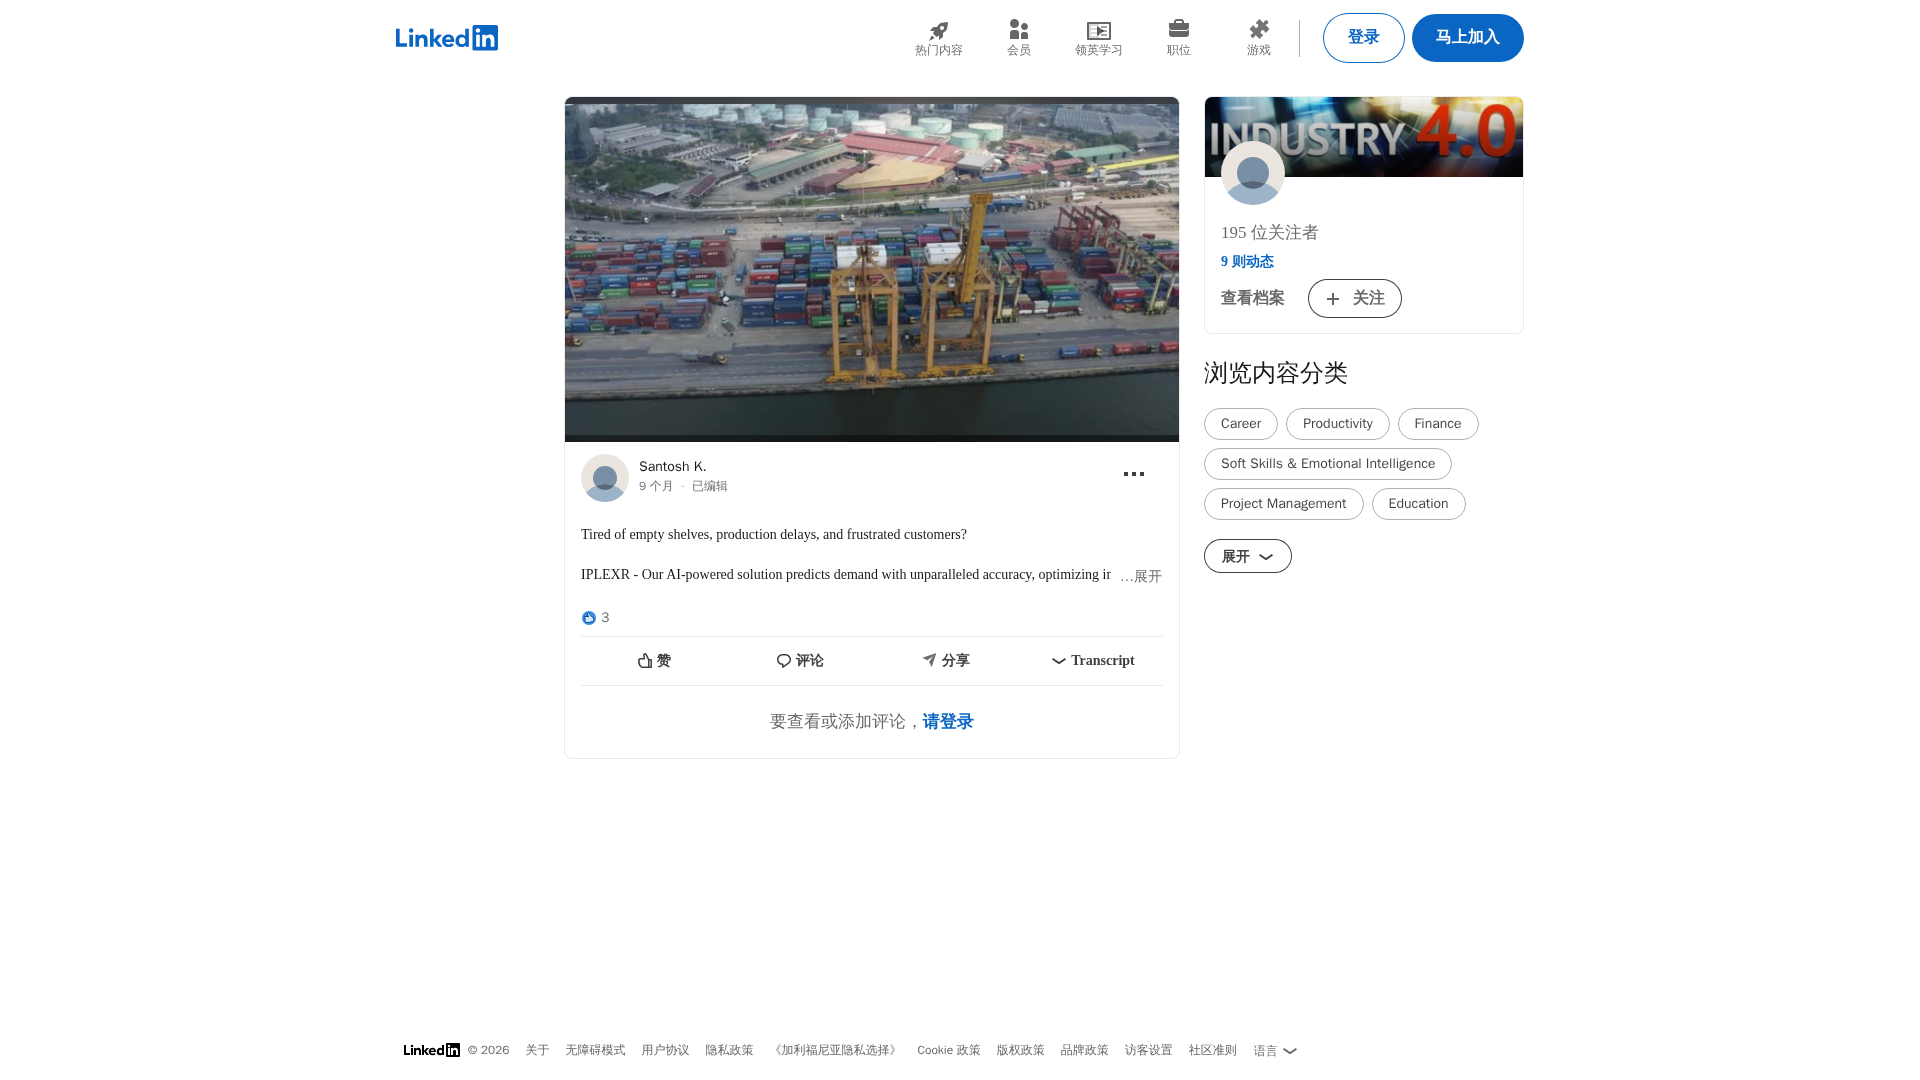The height and width of the screenshot is (1080, 1920).
Task: Toggle the Follow button with plus
Action: [1354, 298]
